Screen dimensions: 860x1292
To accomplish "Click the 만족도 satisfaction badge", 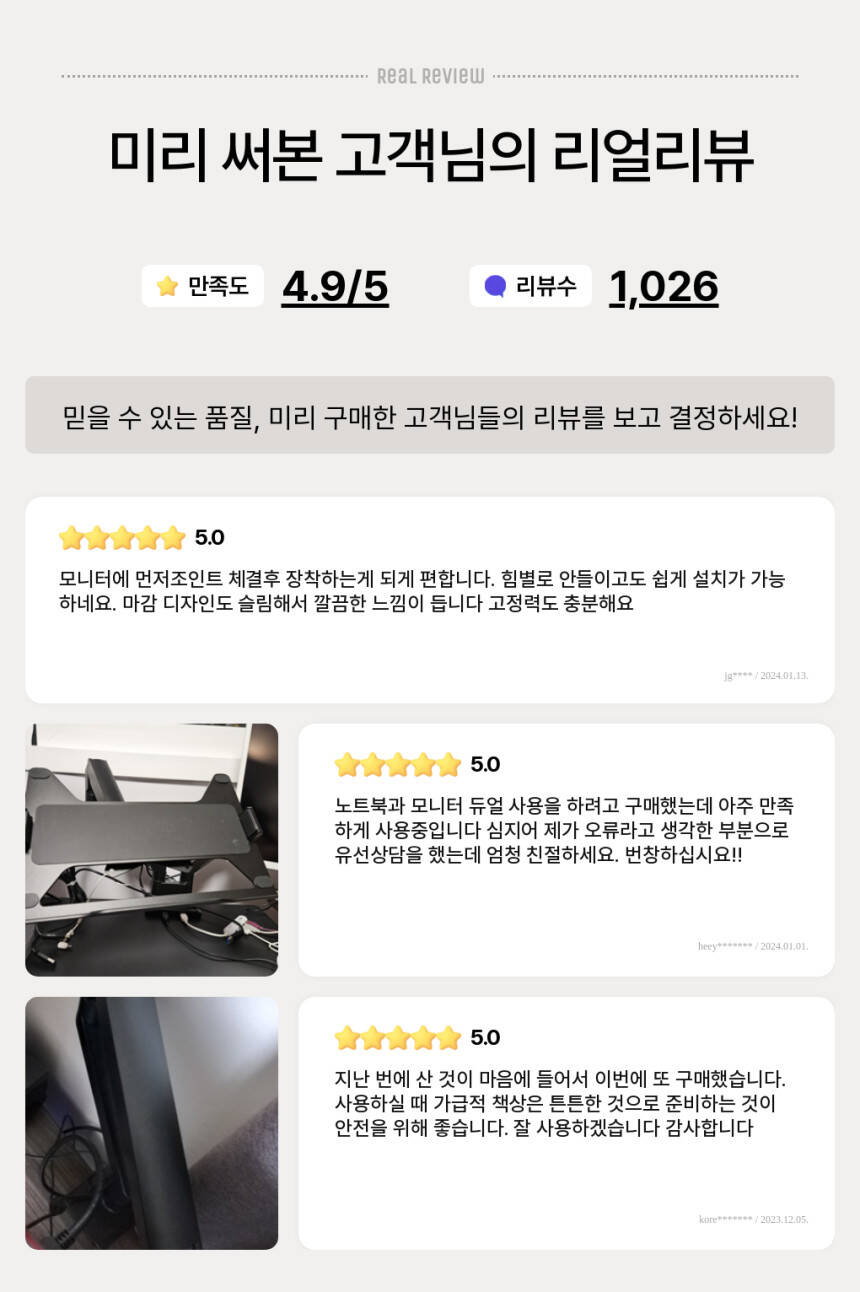I will tap(203, 286).
